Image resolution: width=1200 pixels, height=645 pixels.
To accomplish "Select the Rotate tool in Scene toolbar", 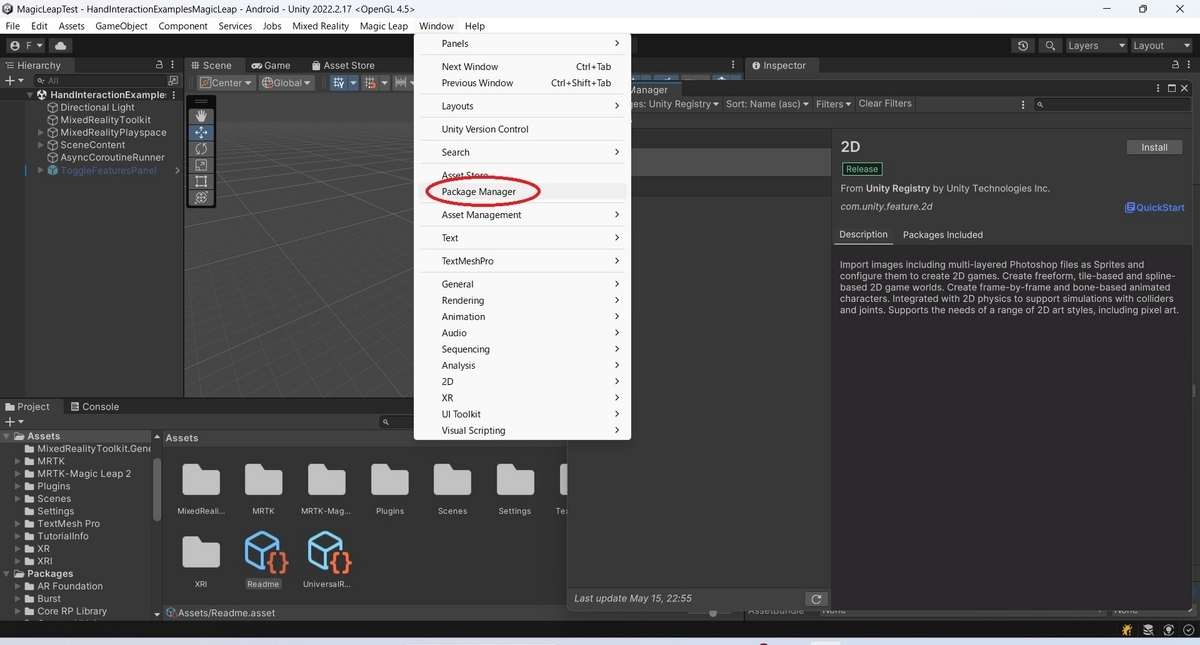I will coord(201,148).
